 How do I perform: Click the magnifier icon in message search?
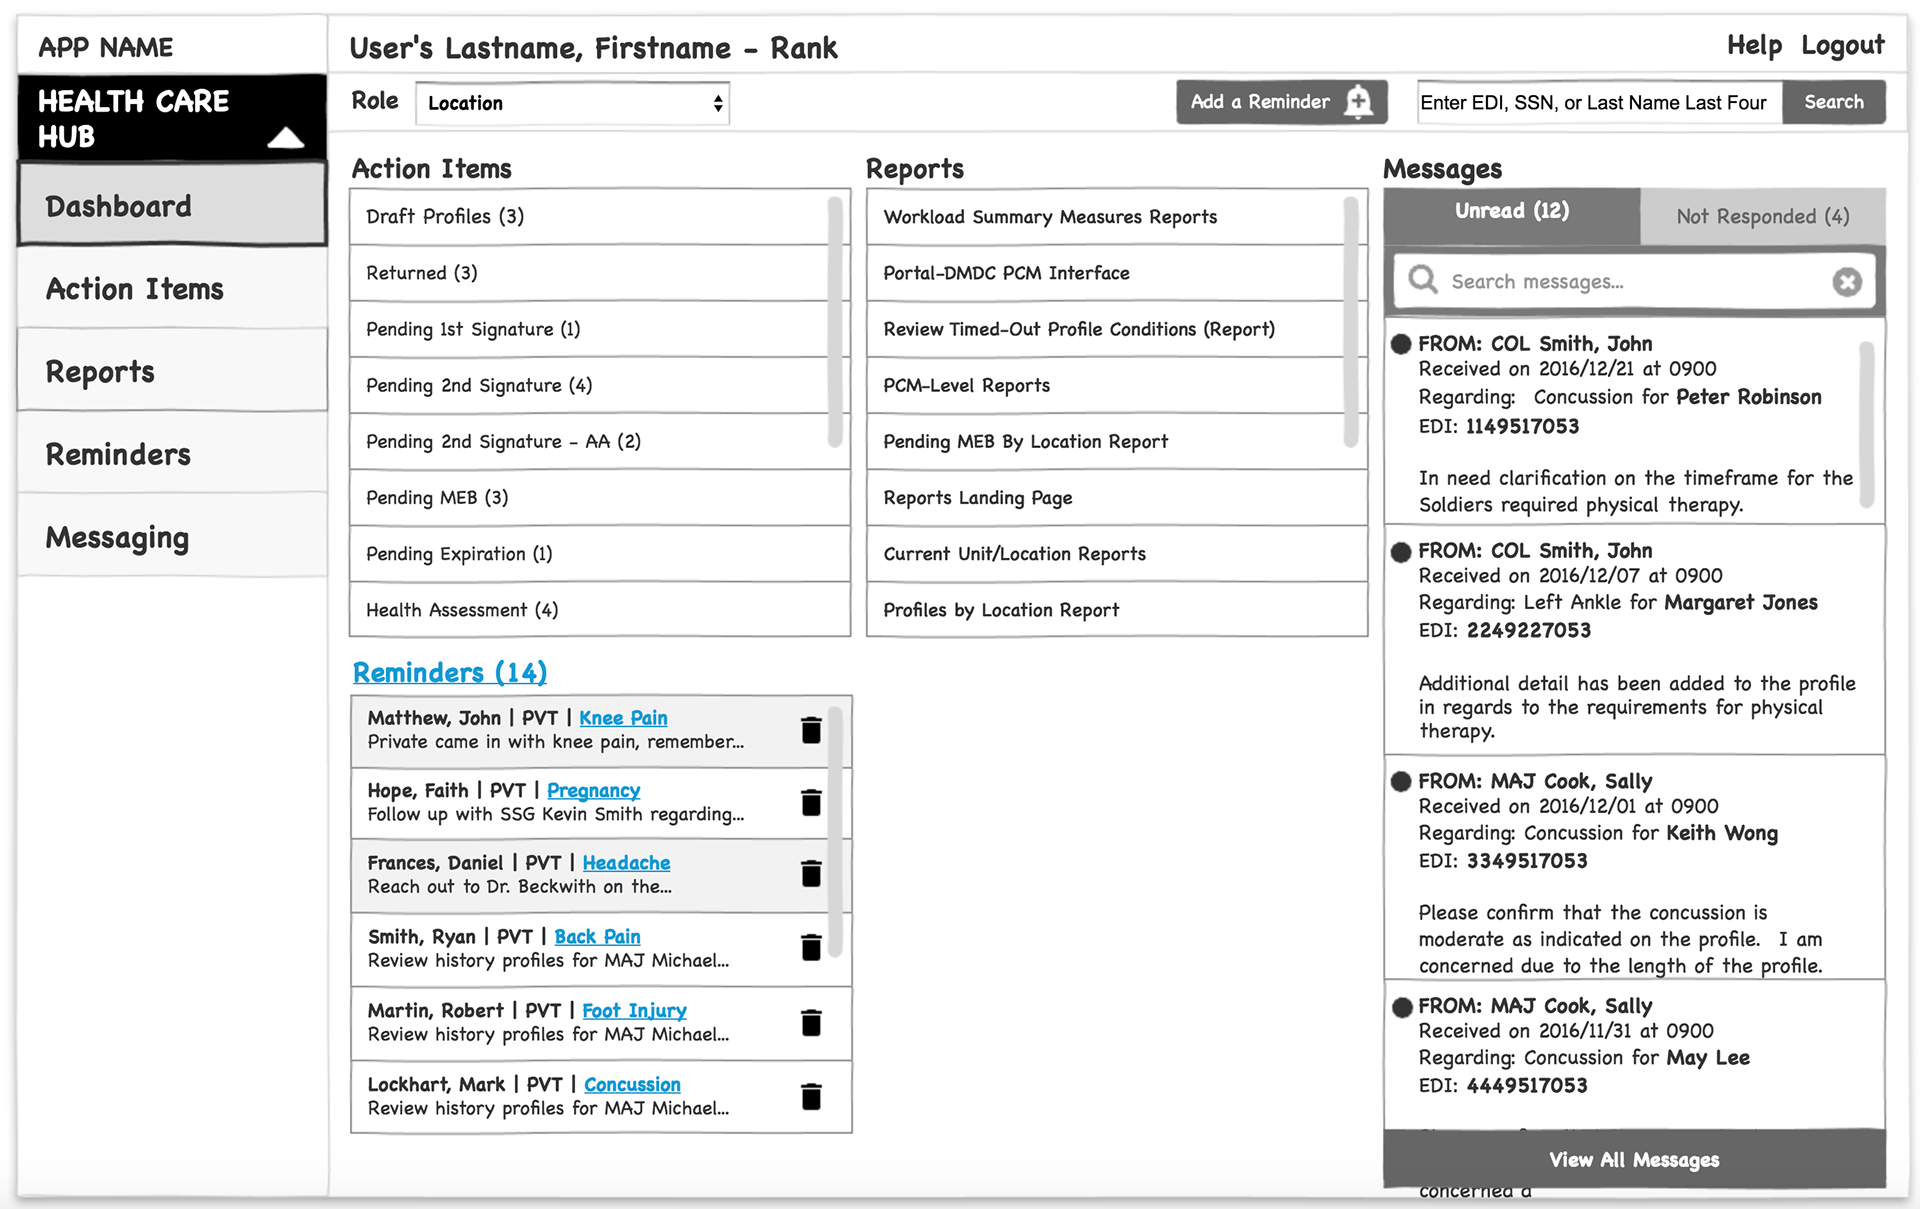pos(1422,280)
